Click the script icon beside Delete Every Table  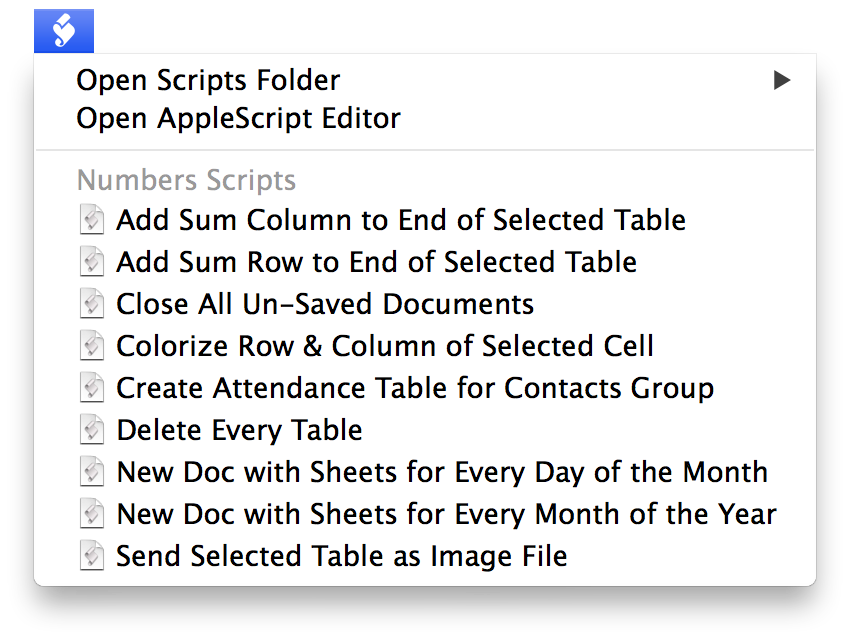[x=92, y=430]
